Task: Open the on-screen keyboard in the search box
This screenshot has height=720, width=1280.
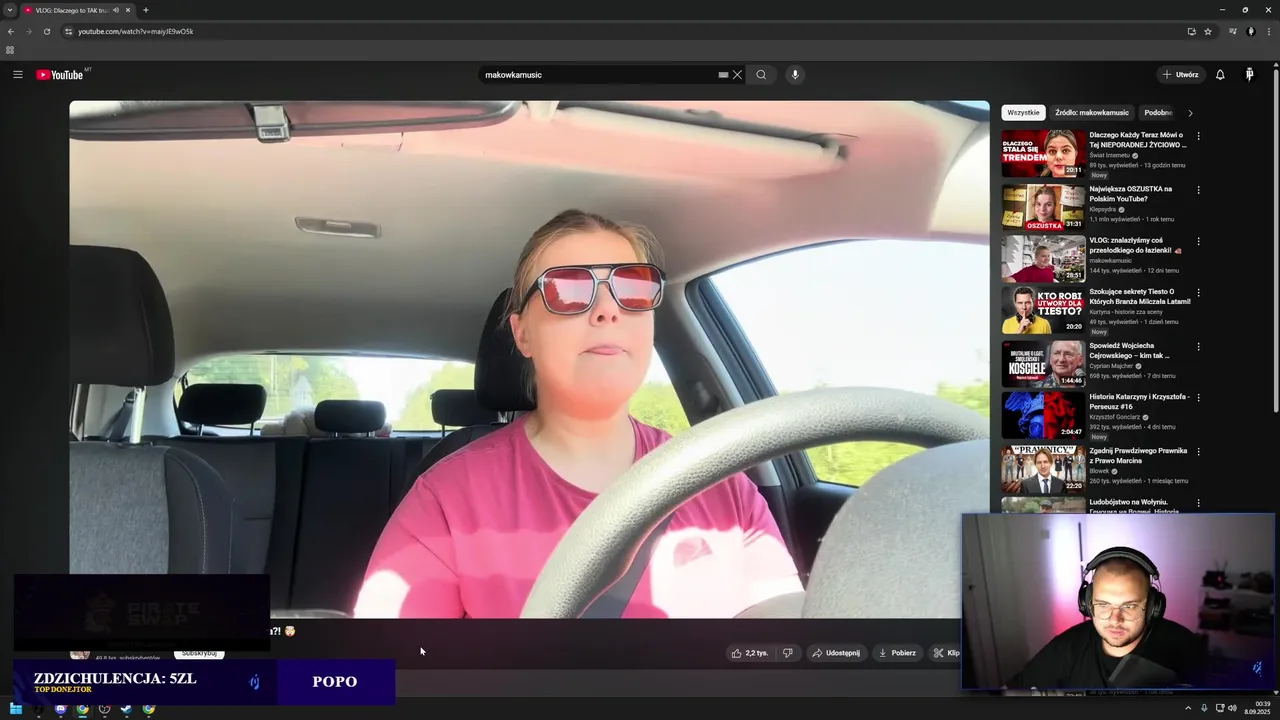Action: click(x=723, y=75)
